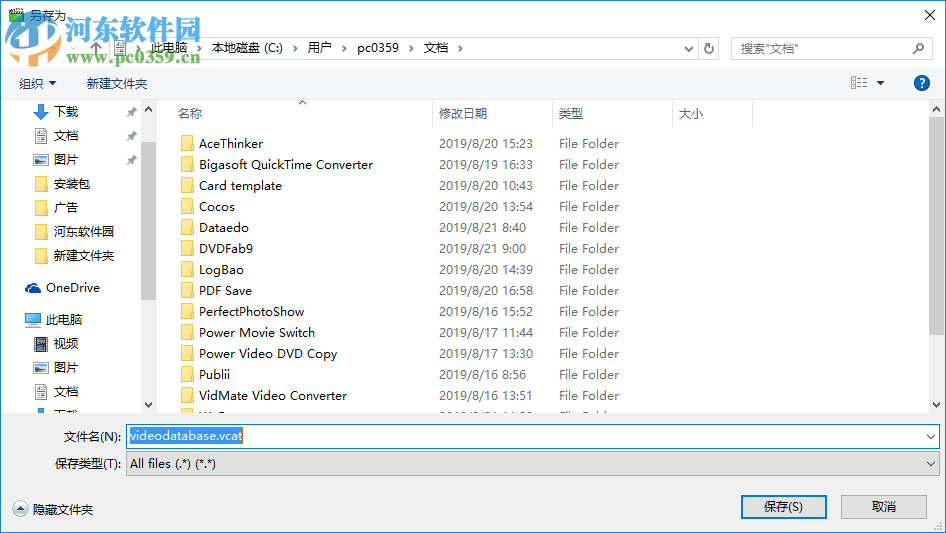946x533 pixels.
Task: Click pin icon next to quick-access 文档
Action: 132,136
